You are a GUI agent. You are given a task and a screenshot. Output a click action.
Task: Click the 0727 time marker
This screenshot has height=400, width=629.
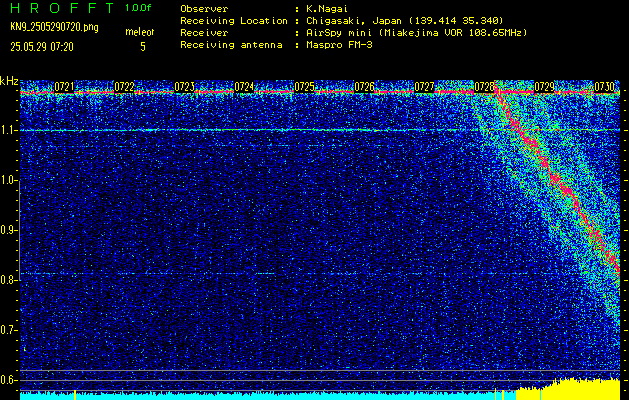point(424,87)
